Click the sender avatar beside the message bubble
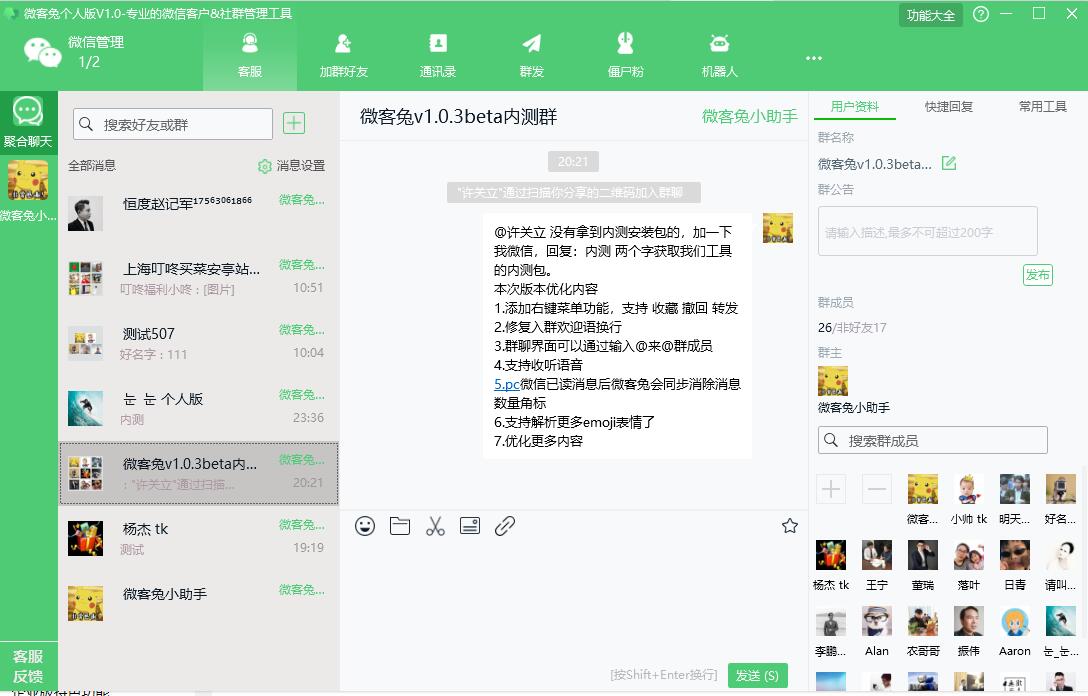The width and height of the screenshot is (1088, 696). [x=777, y=228]
